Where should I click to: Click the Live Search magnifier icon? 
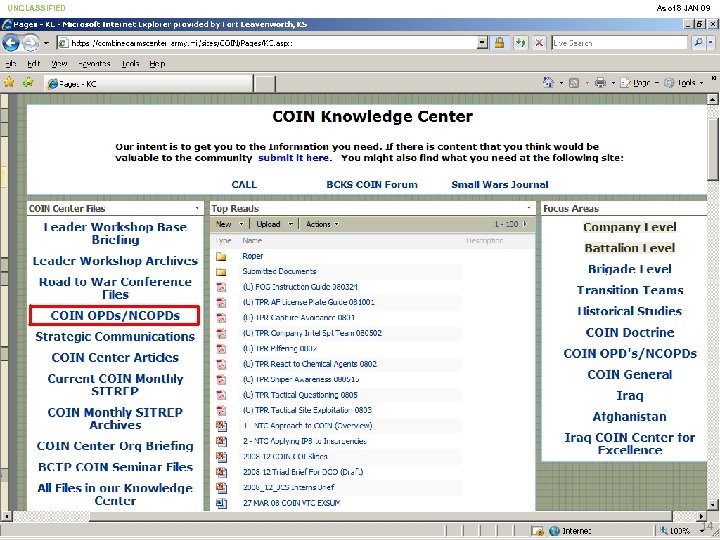(x=698, y=43)
